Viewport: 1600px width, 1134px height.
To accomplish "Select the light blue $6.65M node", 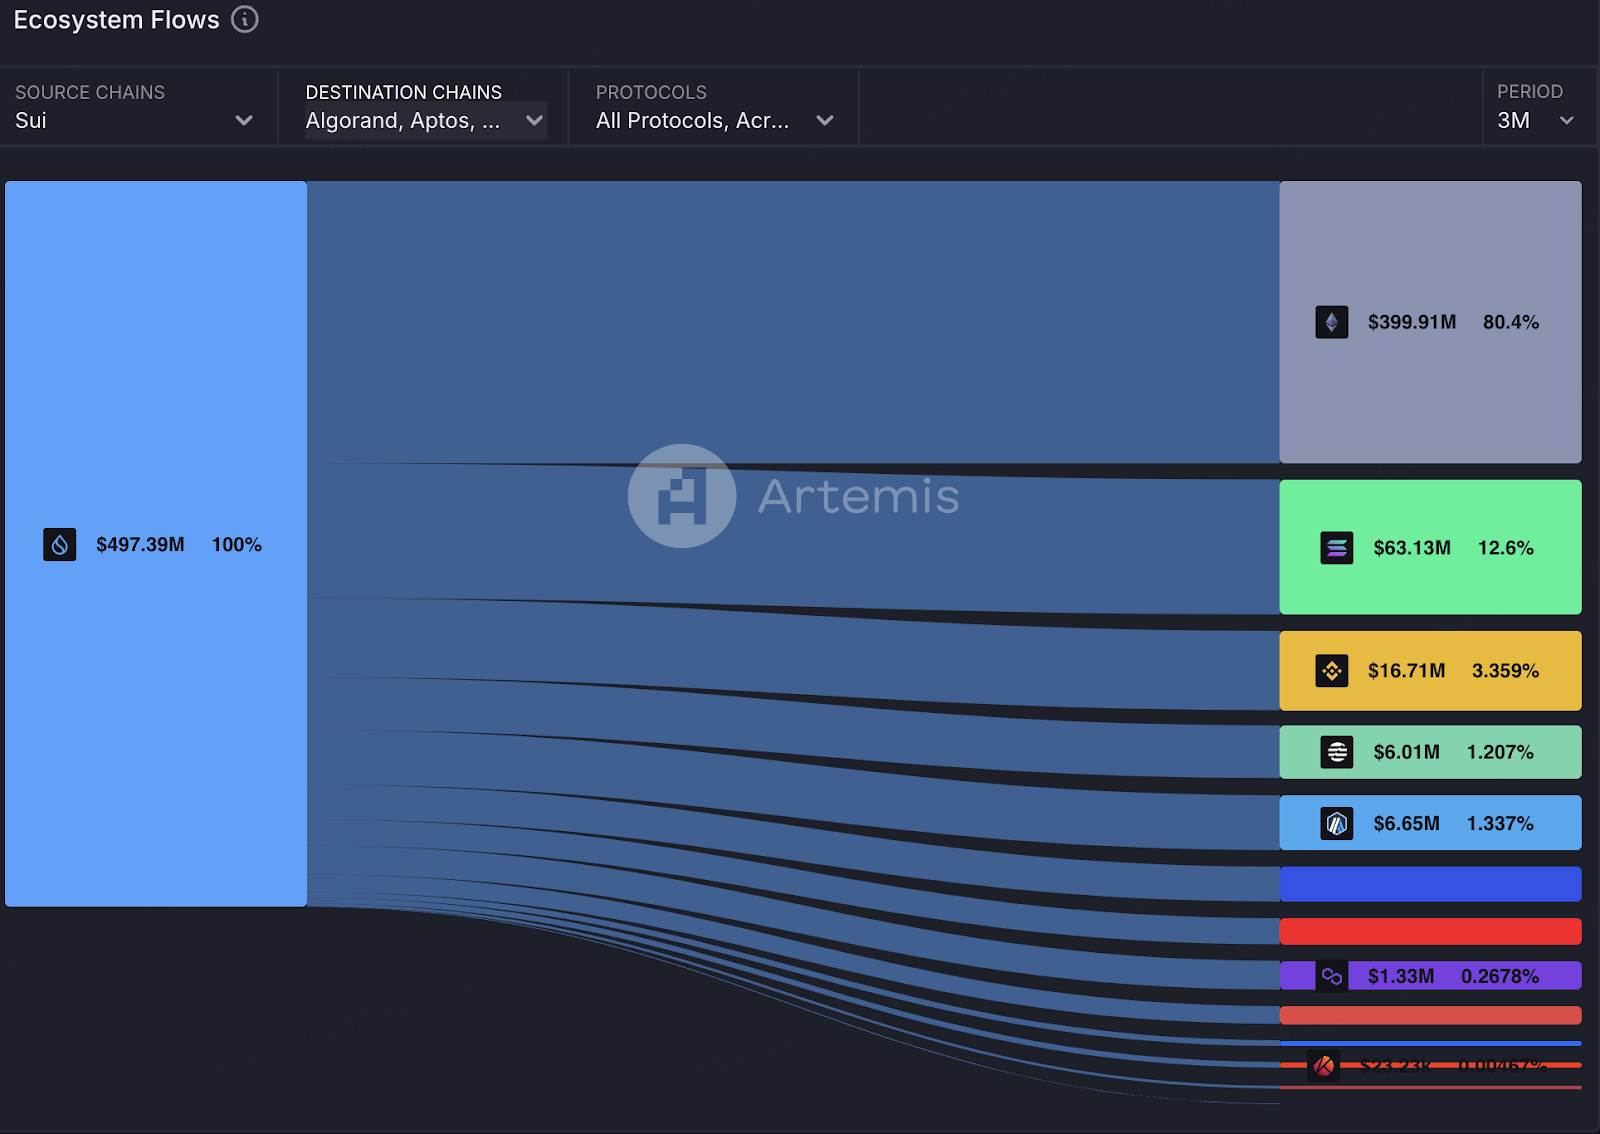I will click(1431, 823).
